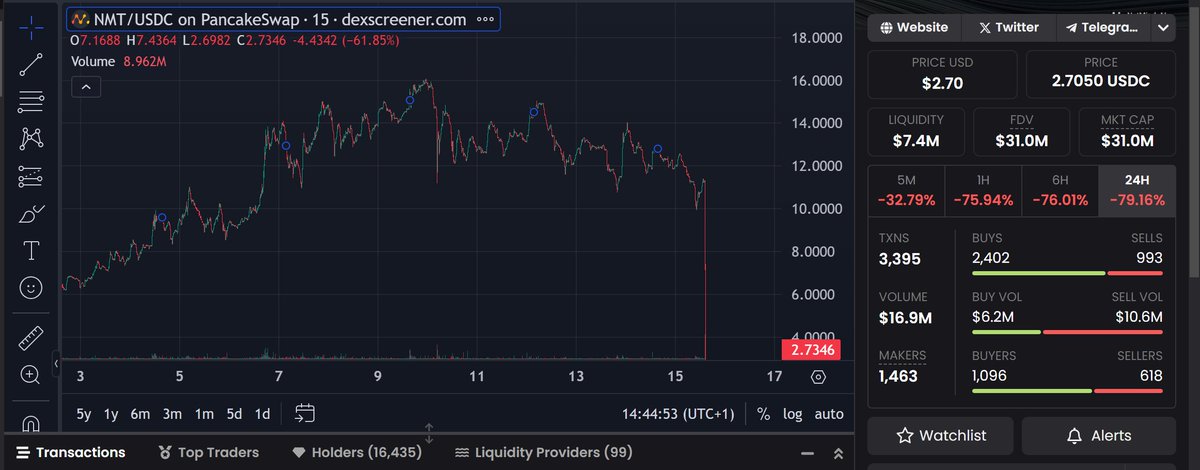Open price Alerts

tap(1099, 435)
